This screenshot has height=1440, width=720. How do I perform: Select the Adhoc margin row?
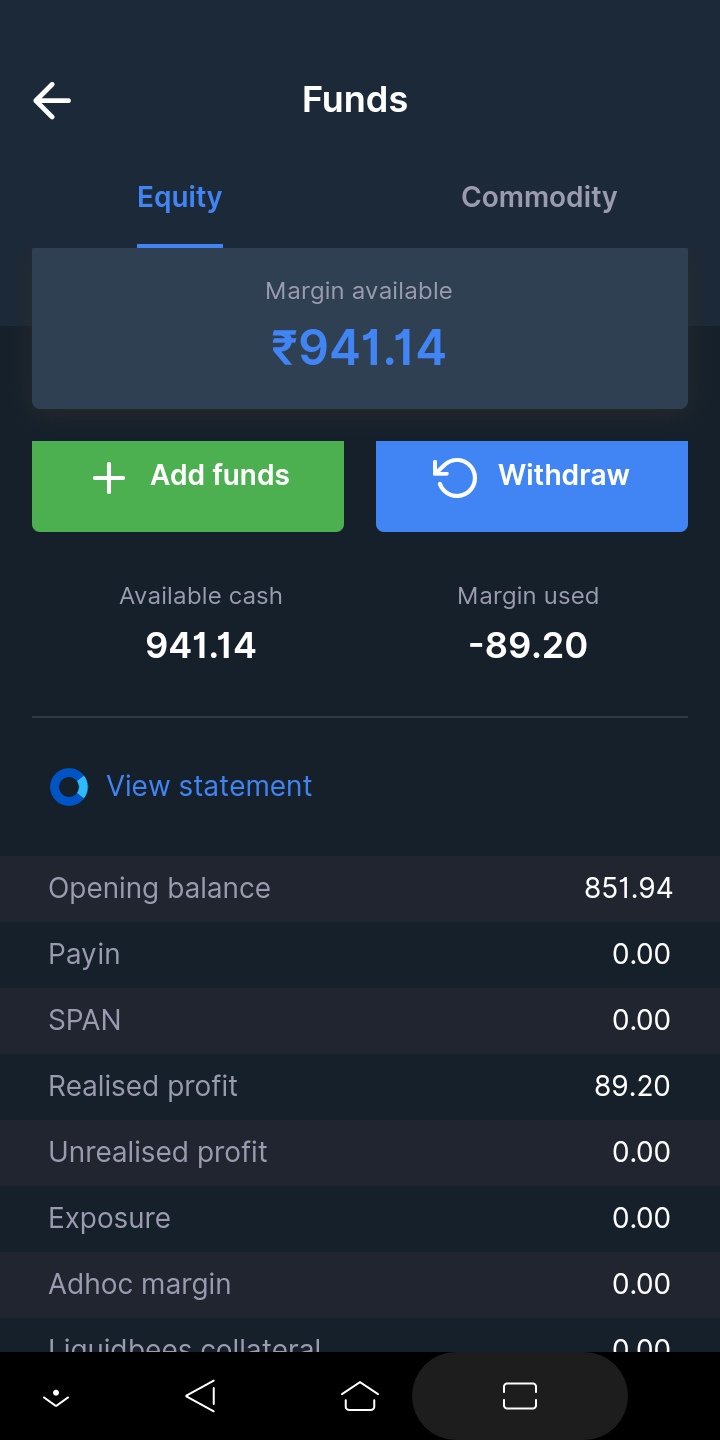tap(360, 1284)
